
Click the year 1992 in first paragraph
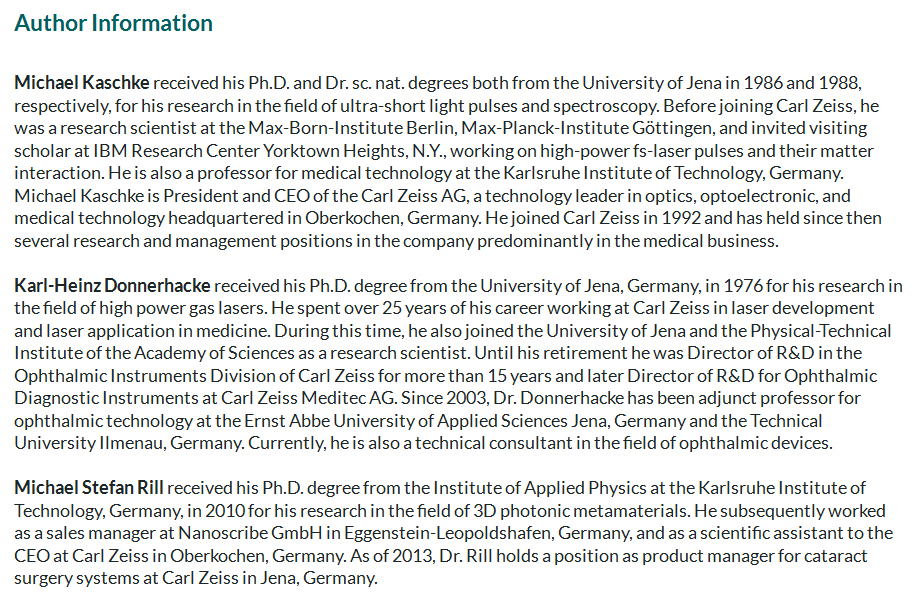click(681, 218)
